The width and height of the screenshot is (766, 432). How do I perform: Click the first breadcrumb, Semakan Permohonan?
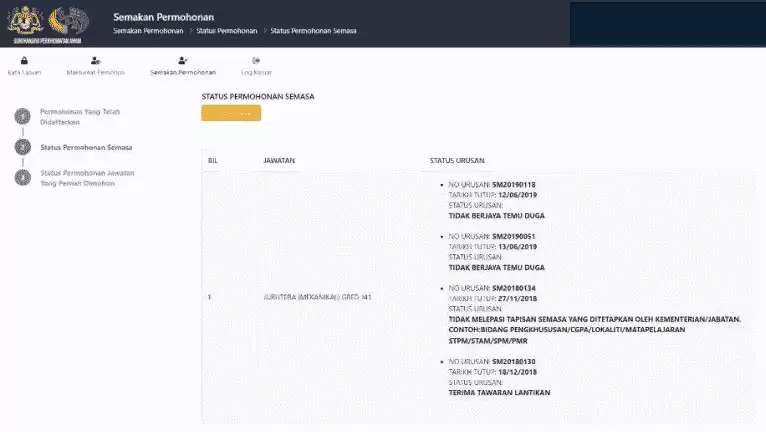[x=148, y=31]
